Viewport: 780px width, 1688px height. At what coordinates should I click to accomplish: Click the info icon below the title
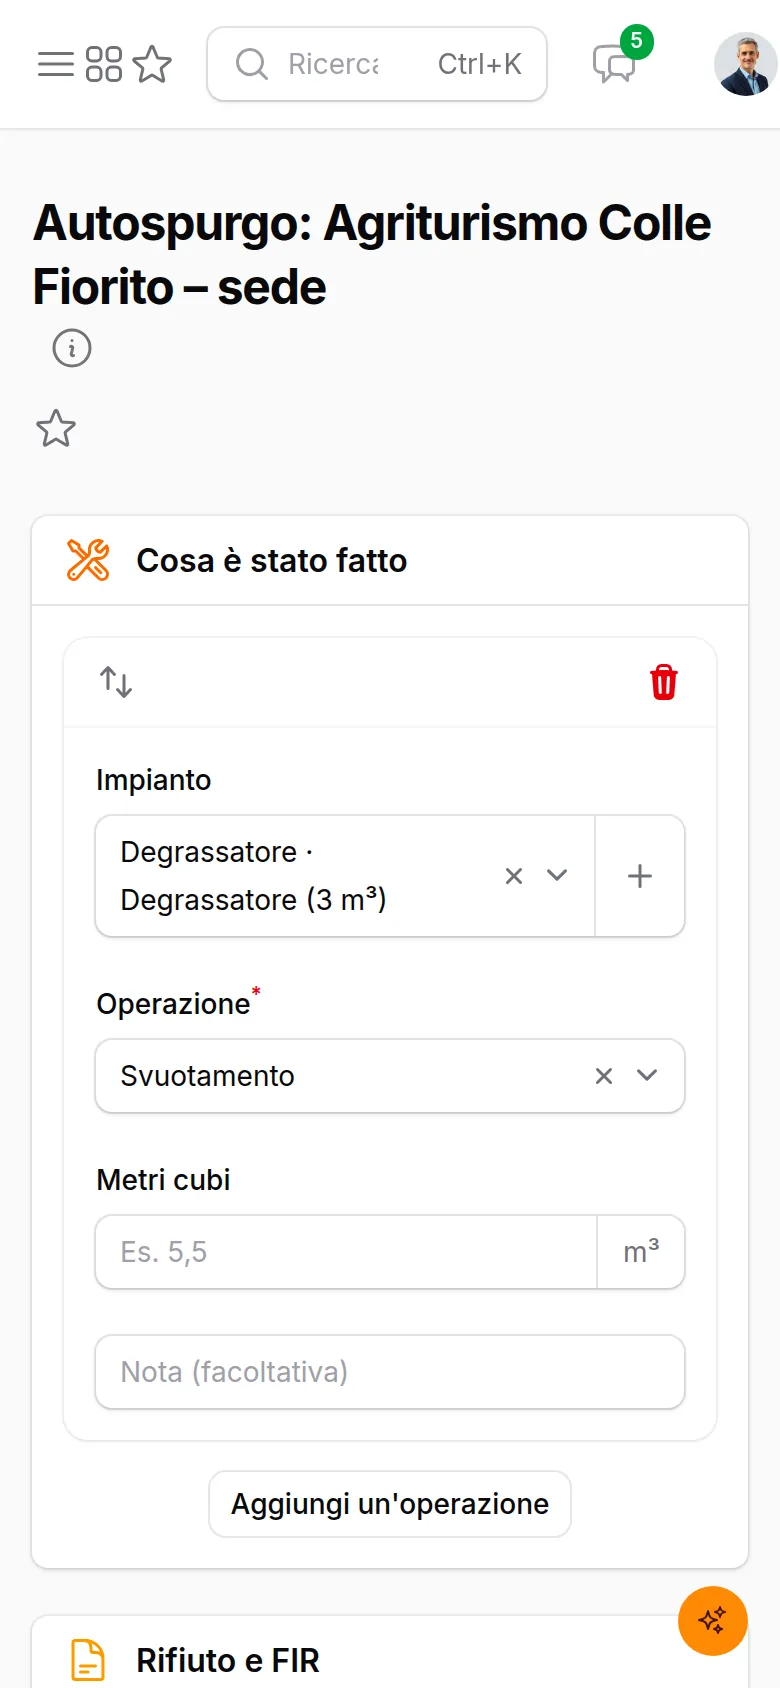[72, 348]
